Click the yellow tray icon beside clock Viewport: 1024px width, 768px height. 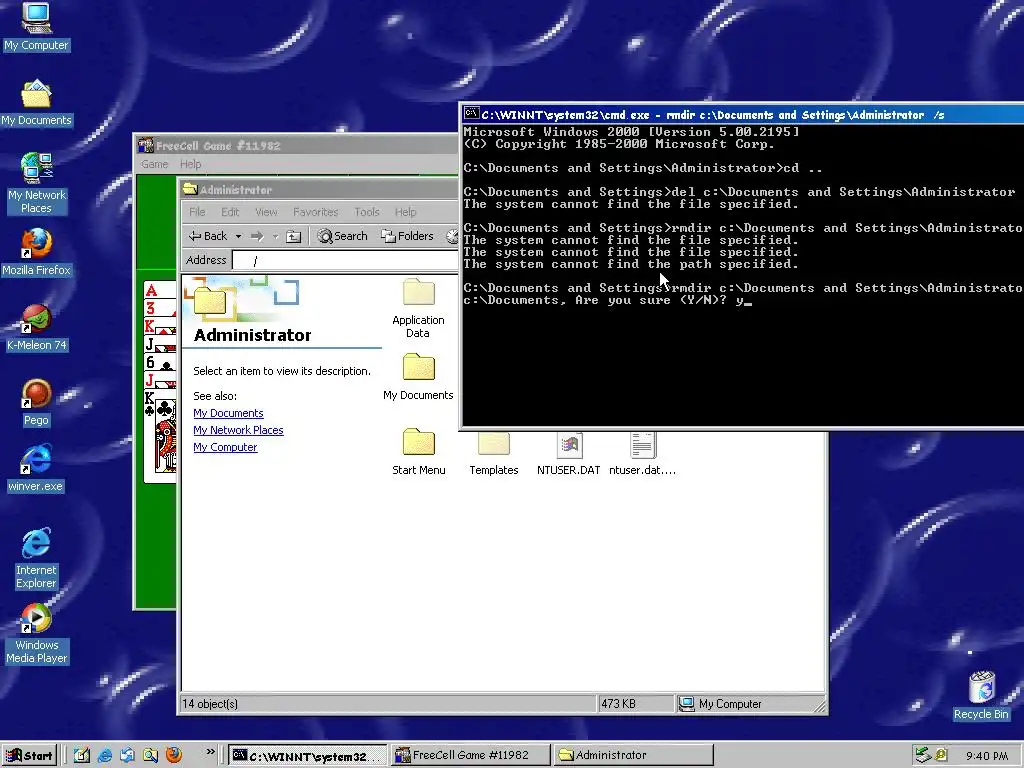pyautogui.click(x=941, y=756)
